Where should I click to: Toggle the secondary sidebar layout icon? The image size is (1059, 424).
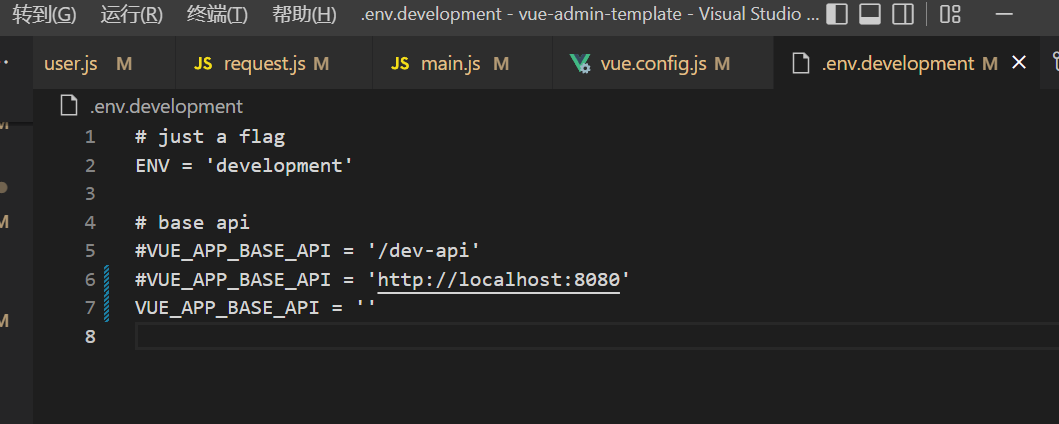(902, 14)
